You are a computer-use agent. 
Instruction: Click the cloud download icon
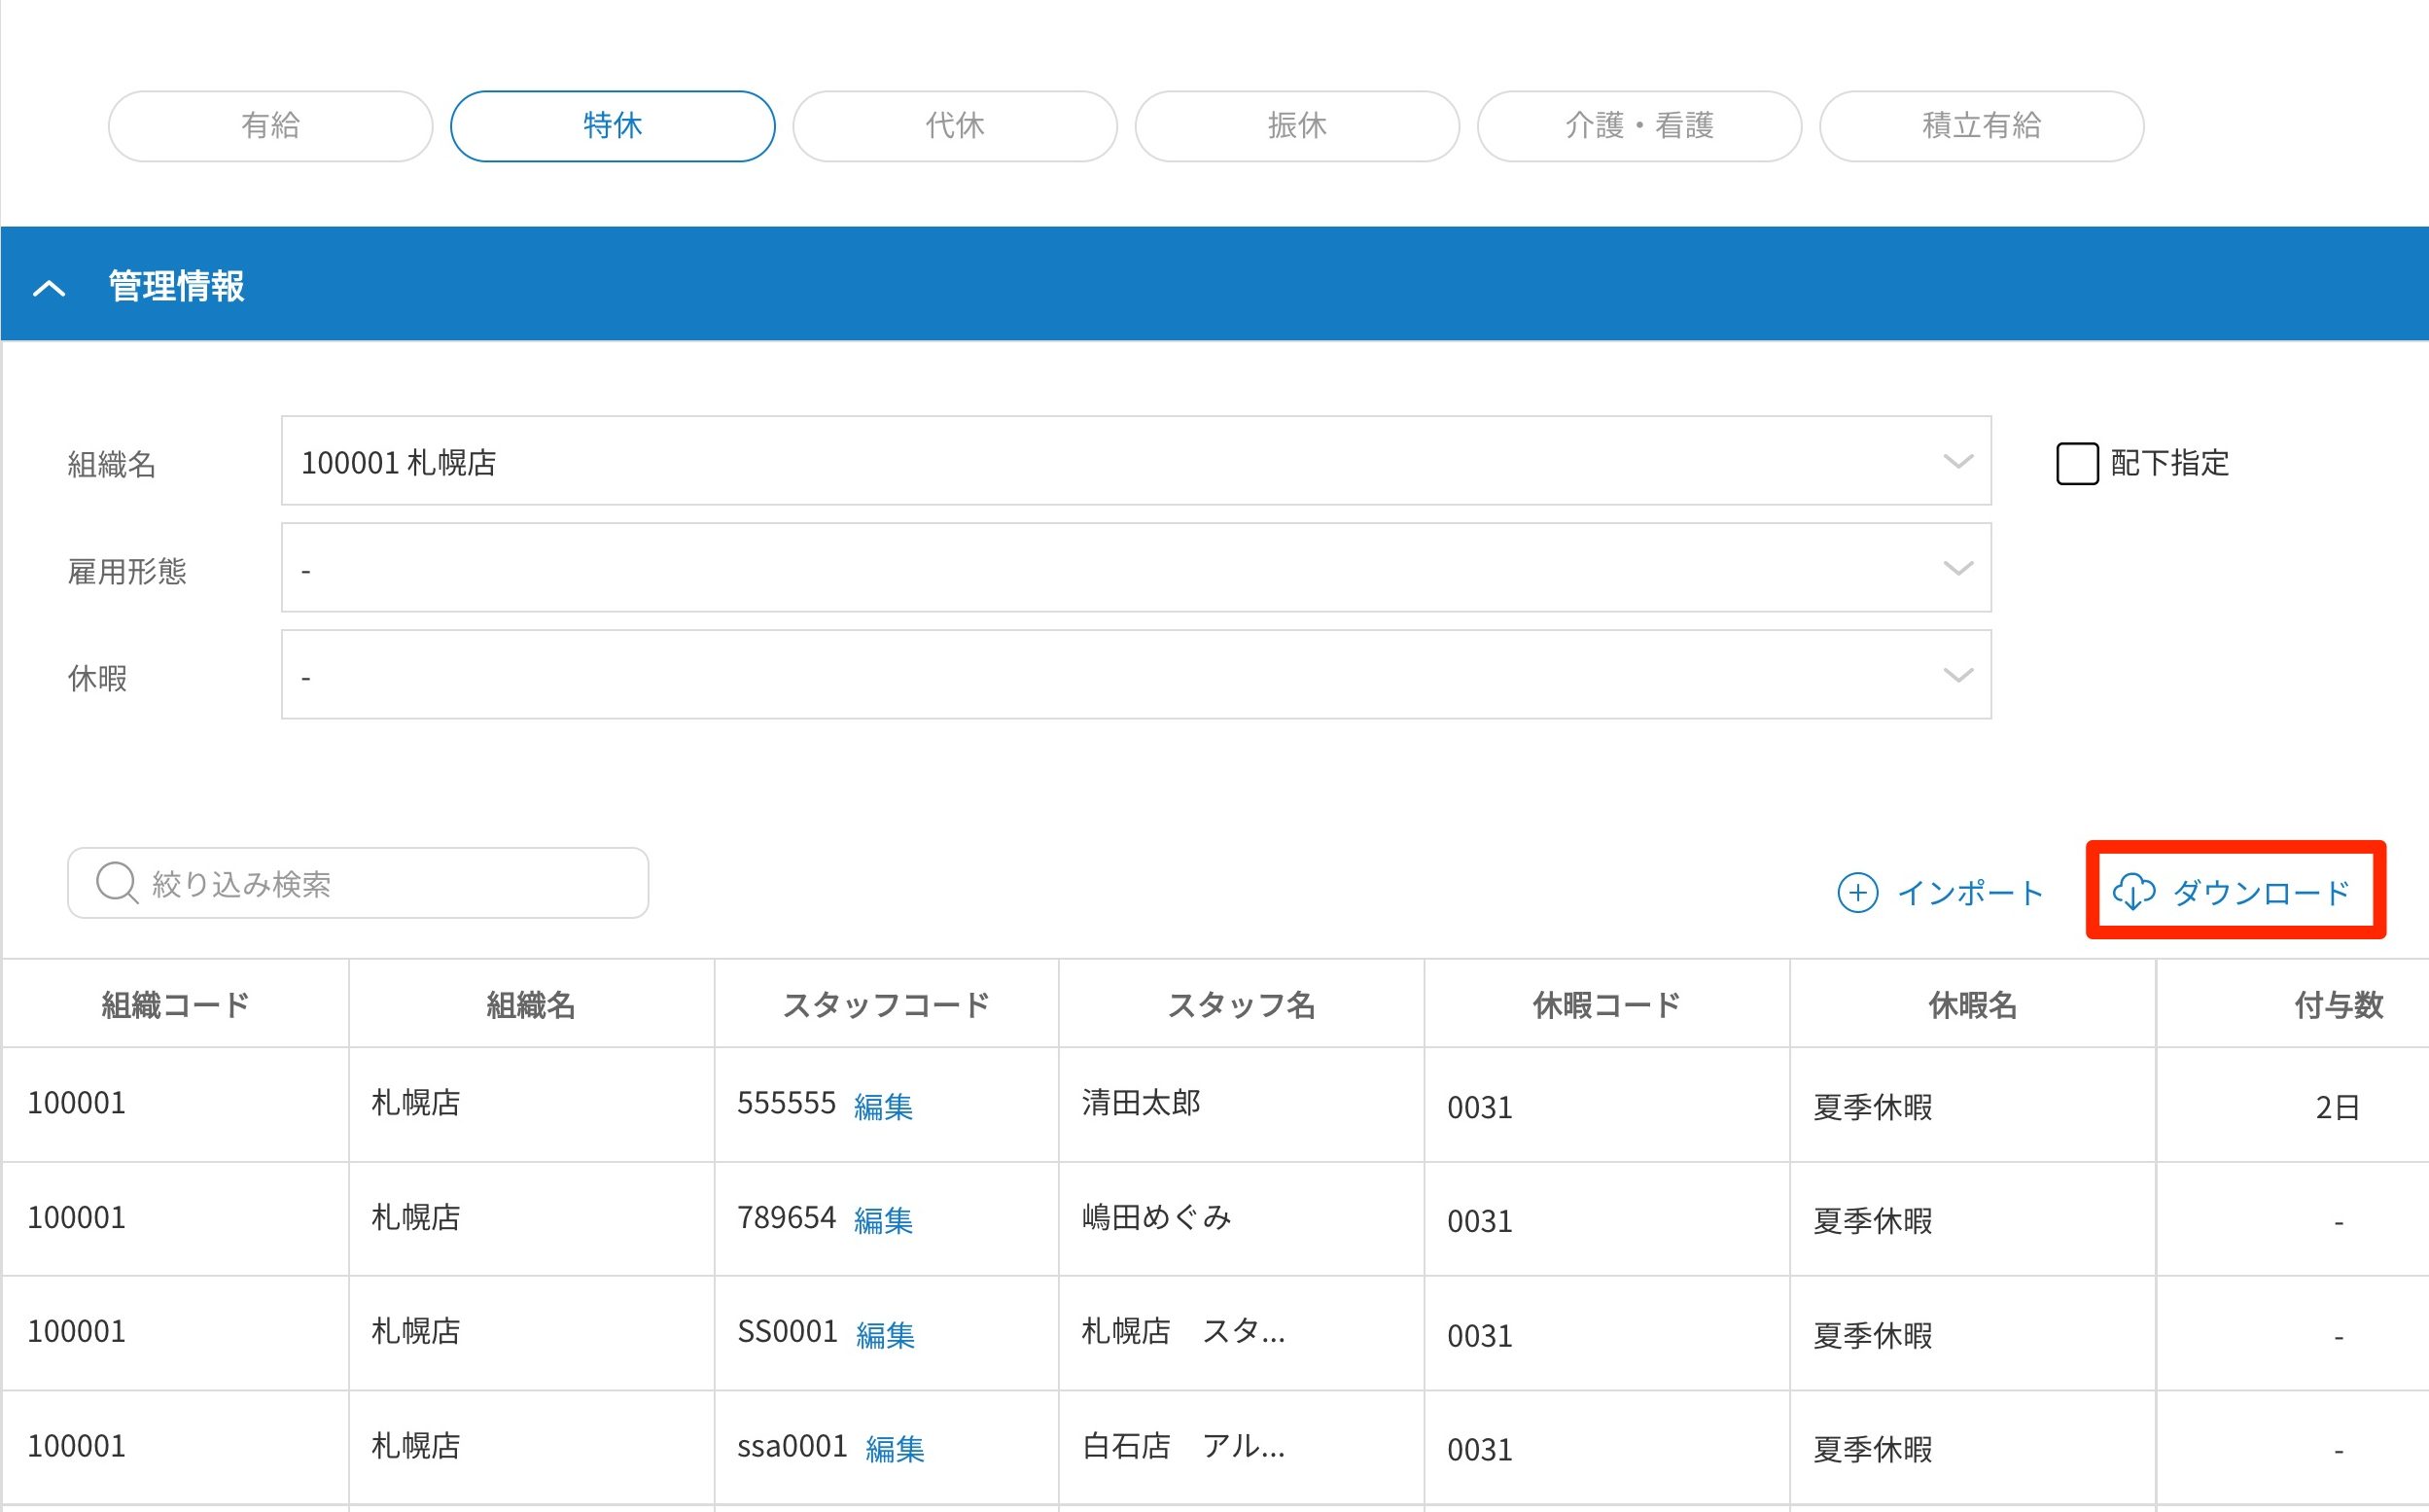(2133, 891)
